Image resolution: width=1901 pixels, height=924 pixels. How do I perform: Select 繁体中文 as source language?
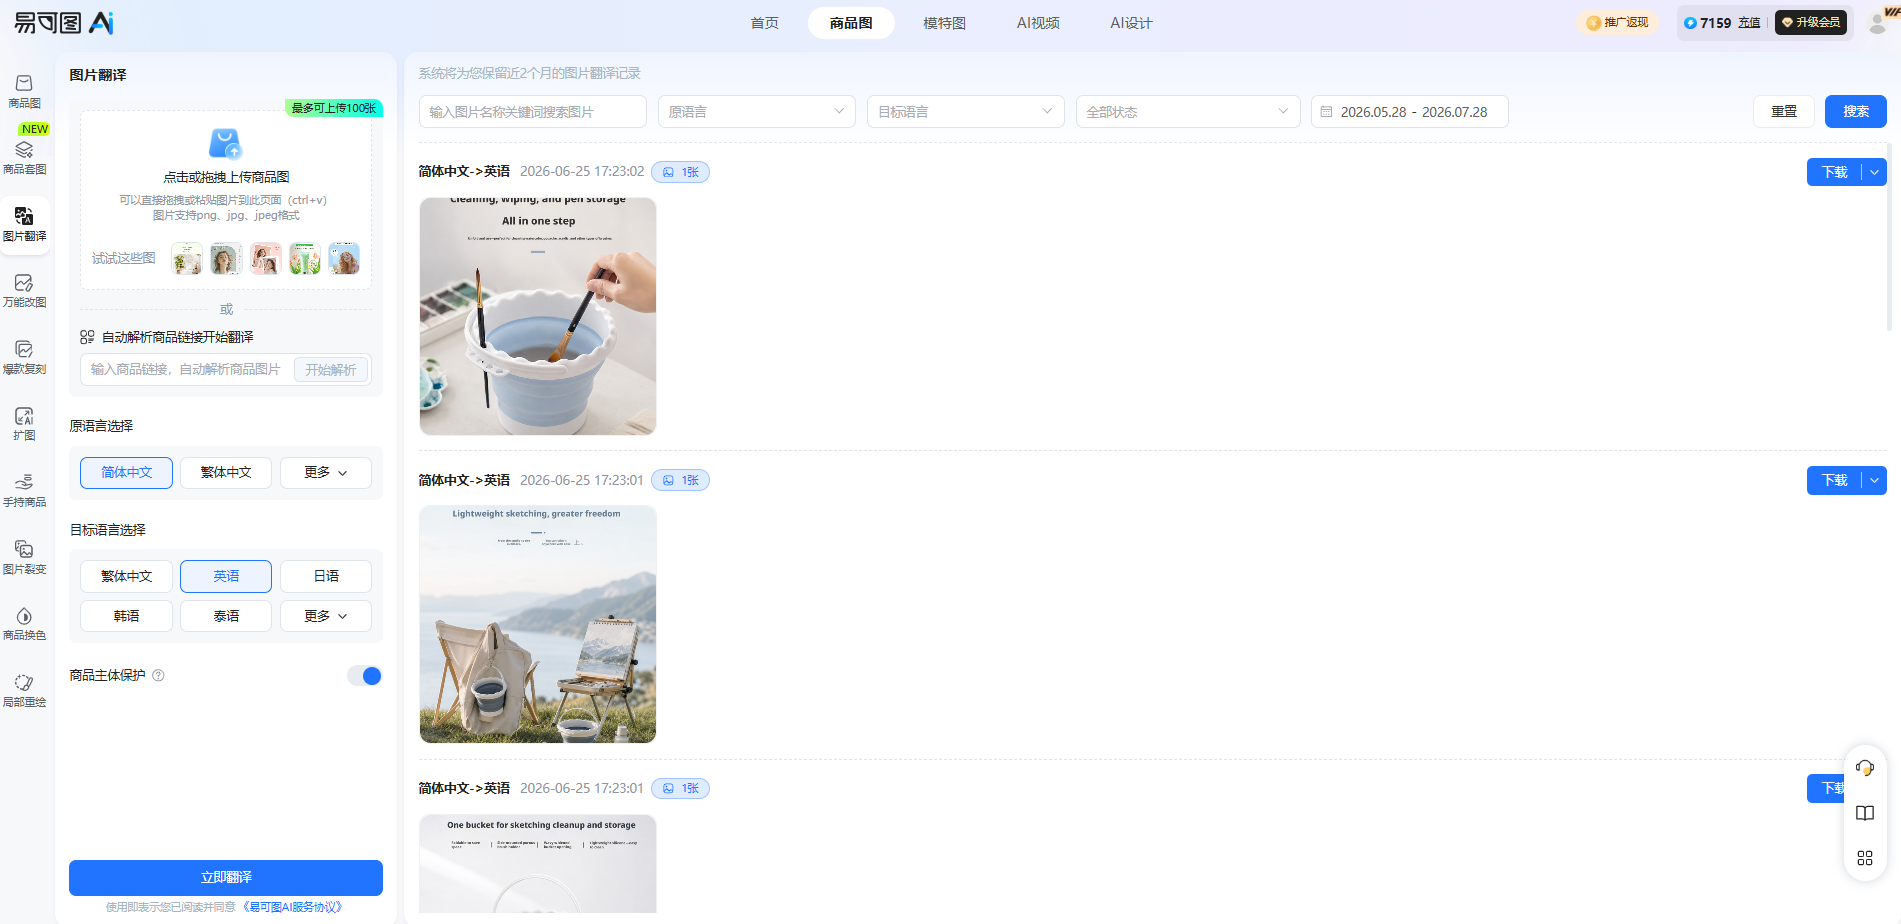pos(226,473)
